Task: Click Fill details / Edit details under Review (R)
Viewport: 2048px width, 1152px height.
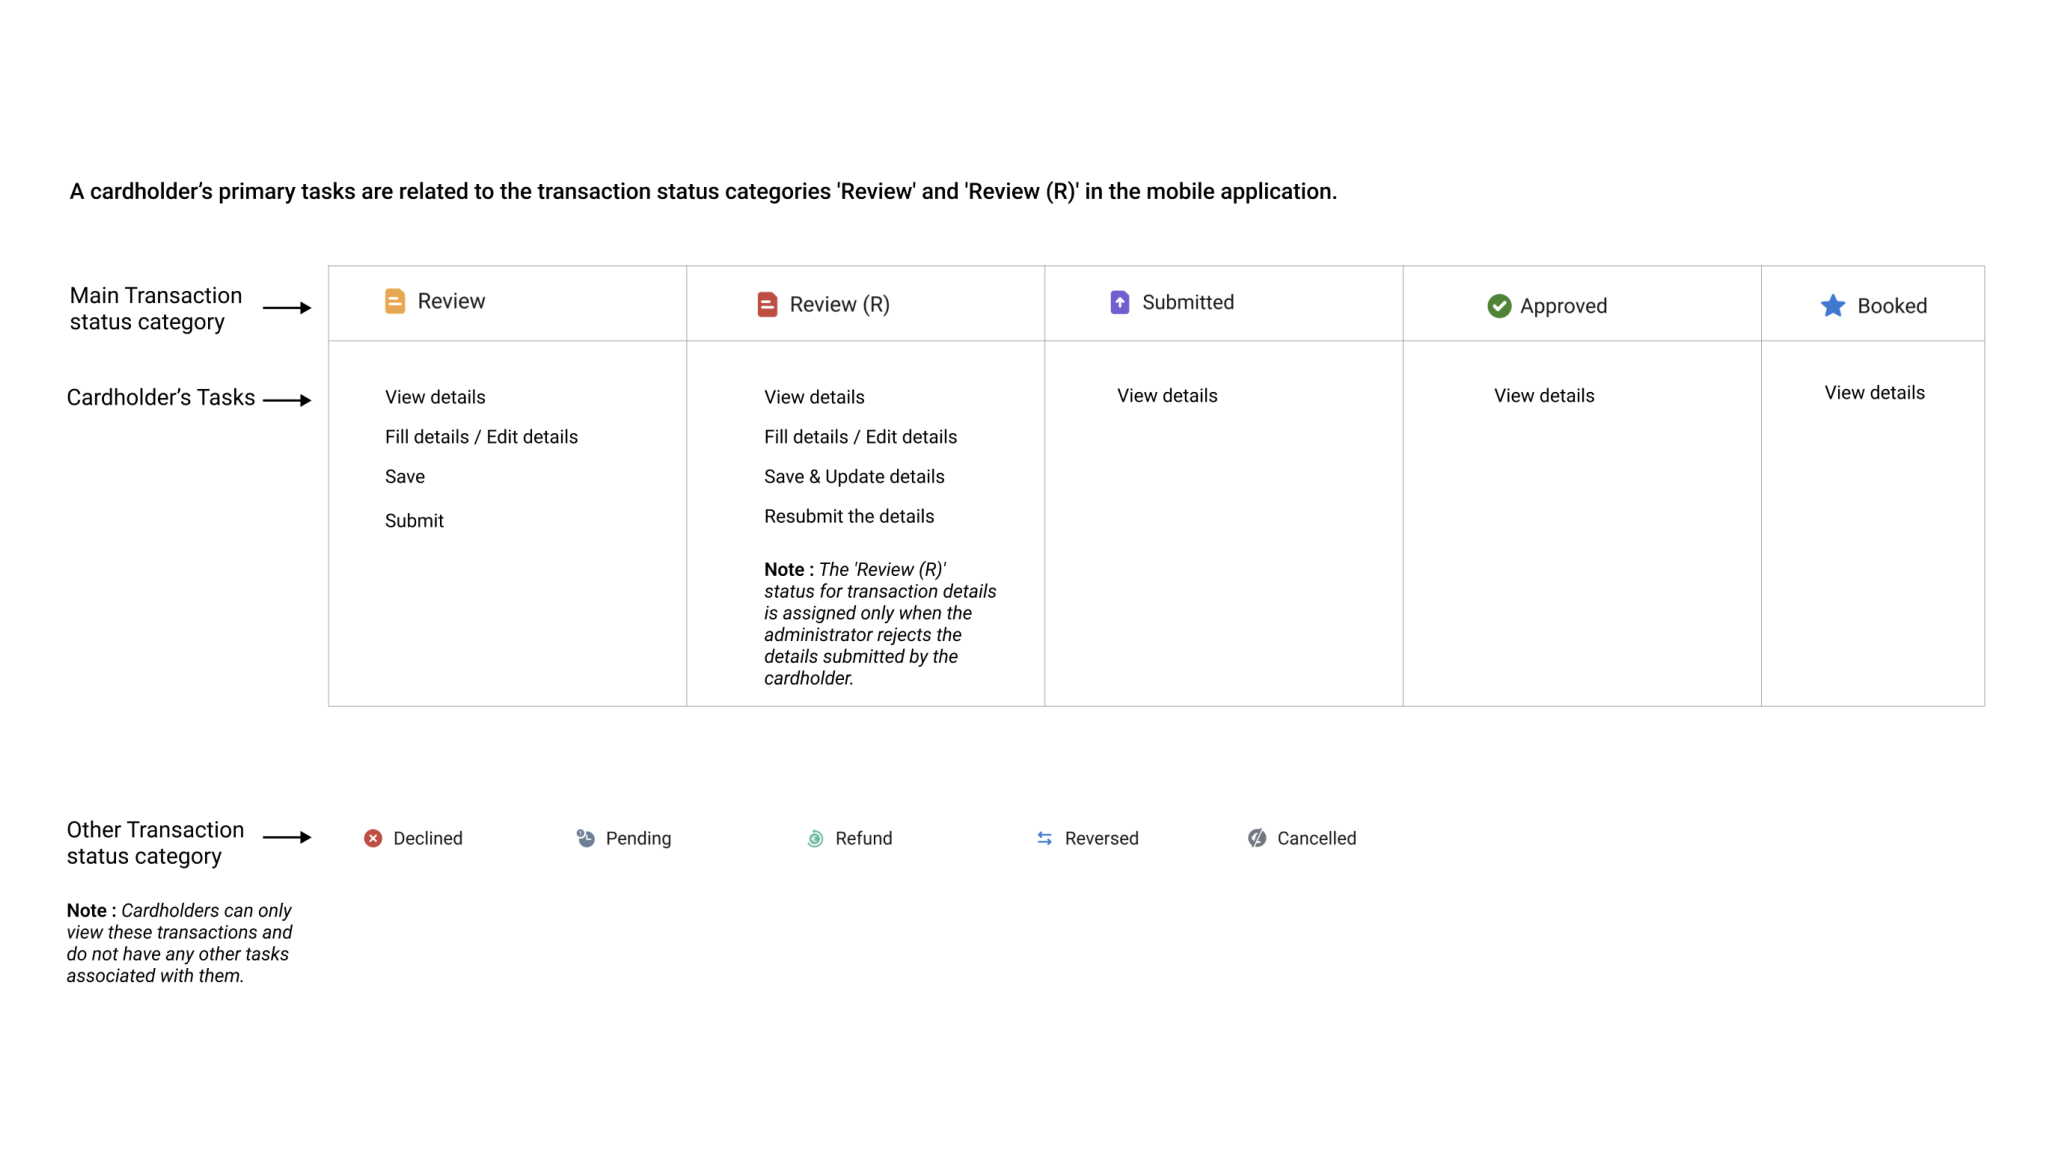Action: (859, 437)
